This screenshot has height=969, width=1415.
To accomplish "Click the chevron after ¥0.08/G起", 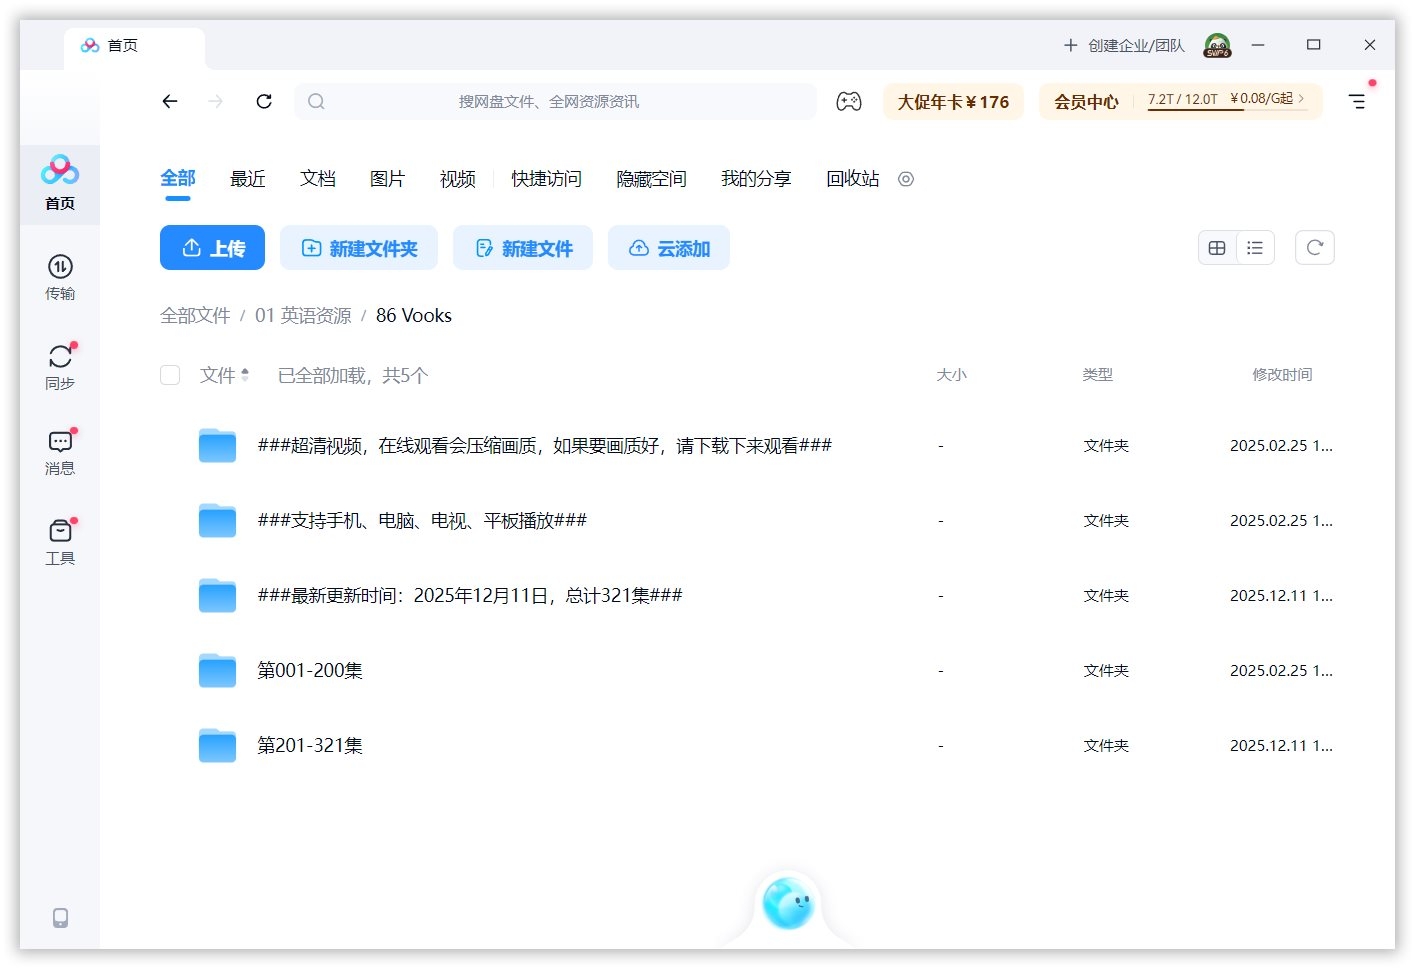I will click(x=1302, y=100).
